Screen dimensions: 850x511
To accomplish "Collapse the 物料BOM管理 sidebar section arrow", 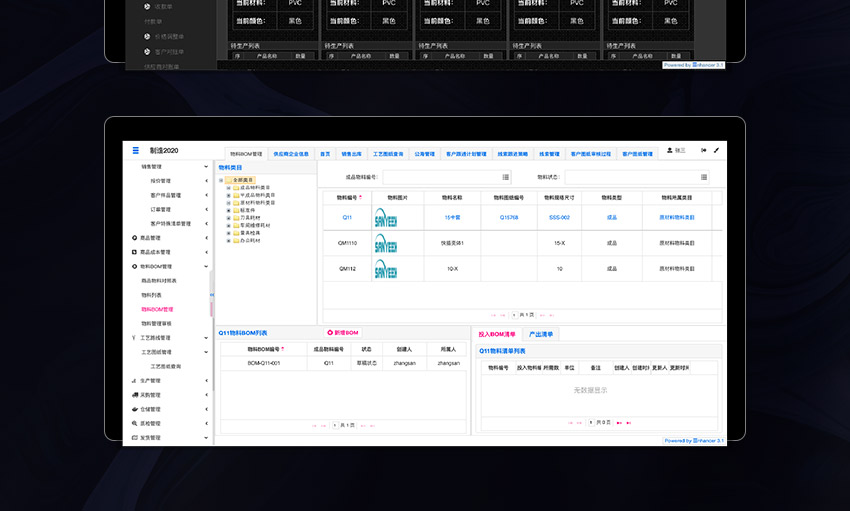I will pos(206,266).
